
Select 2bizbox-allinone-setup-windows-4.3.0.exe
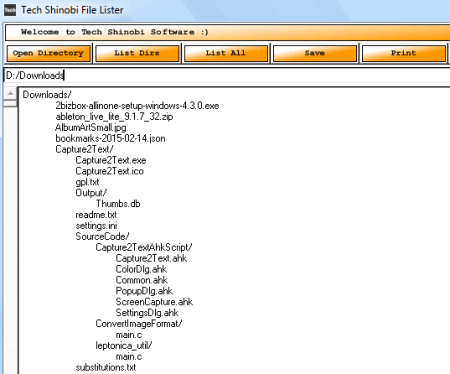(137, 106)
